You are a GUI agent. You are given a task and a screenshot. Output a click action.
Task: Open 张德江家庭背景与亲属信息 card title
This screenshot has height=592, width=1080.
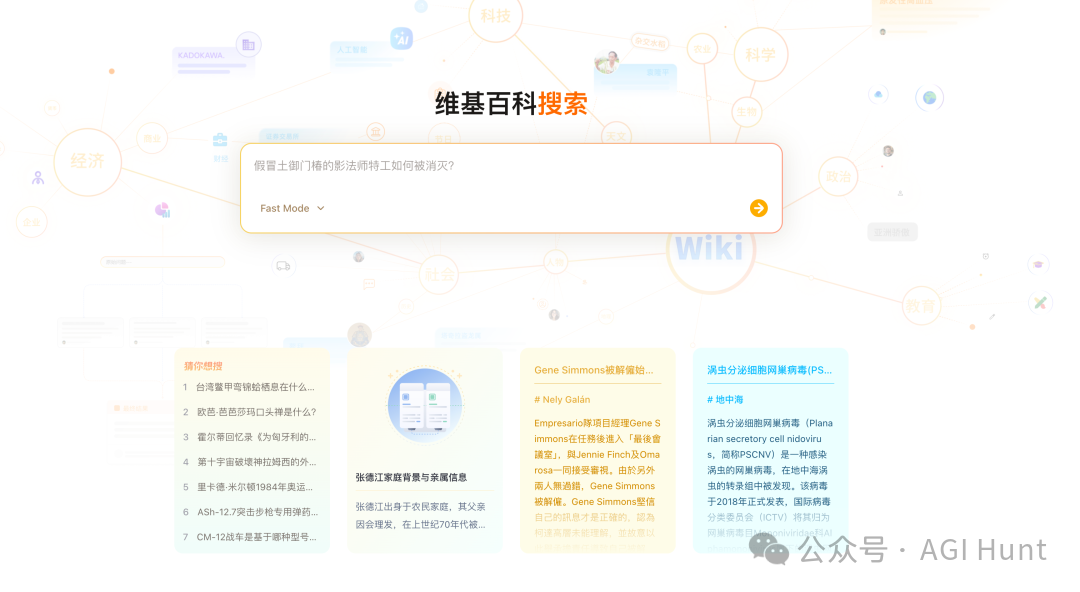coord(411,477)
